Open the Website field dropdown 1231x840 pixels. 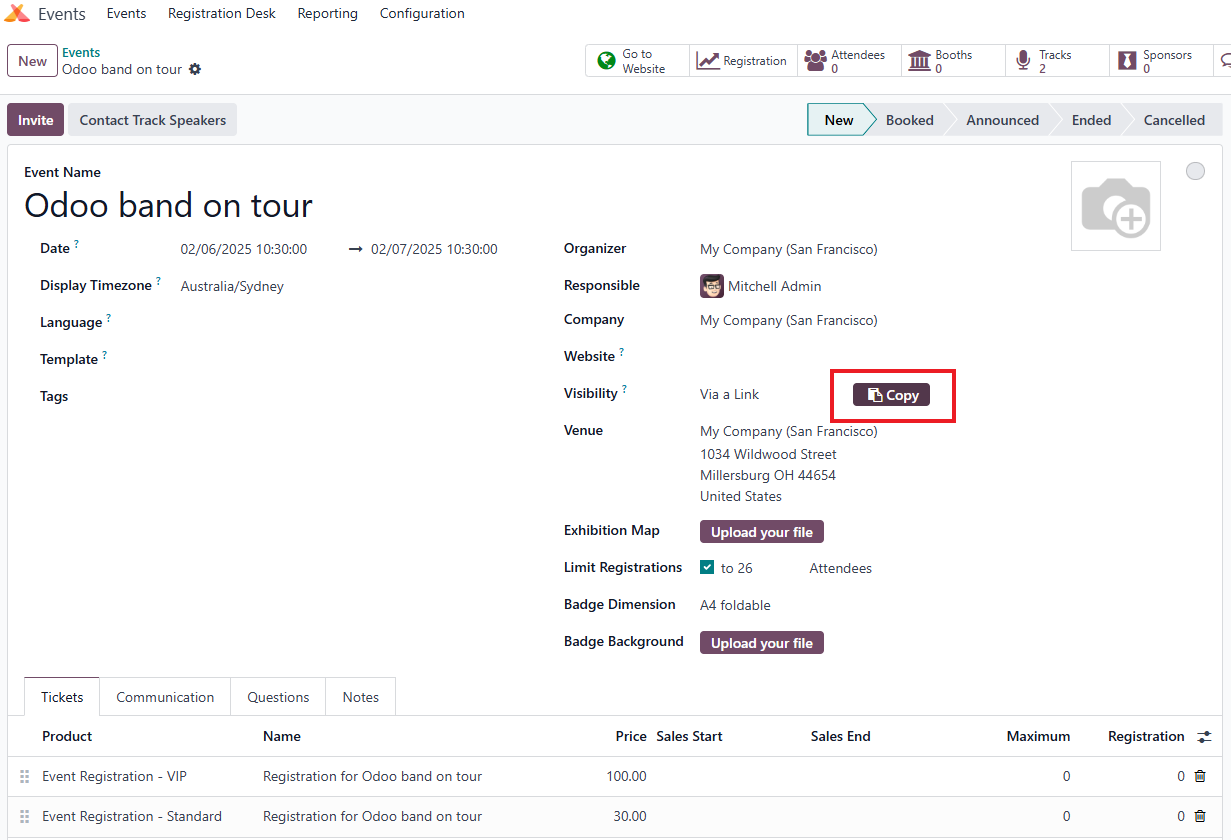tap(875, 357)
